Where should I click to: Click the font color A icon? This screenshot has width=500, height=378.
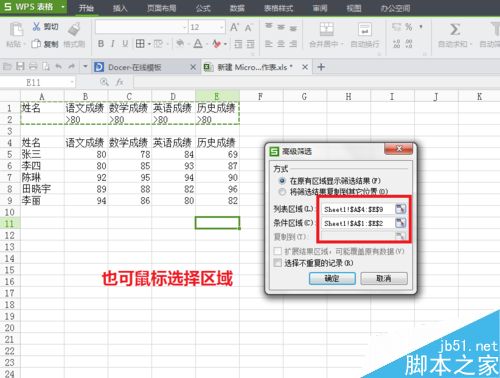pyautogui.click(x=198, y=44)
